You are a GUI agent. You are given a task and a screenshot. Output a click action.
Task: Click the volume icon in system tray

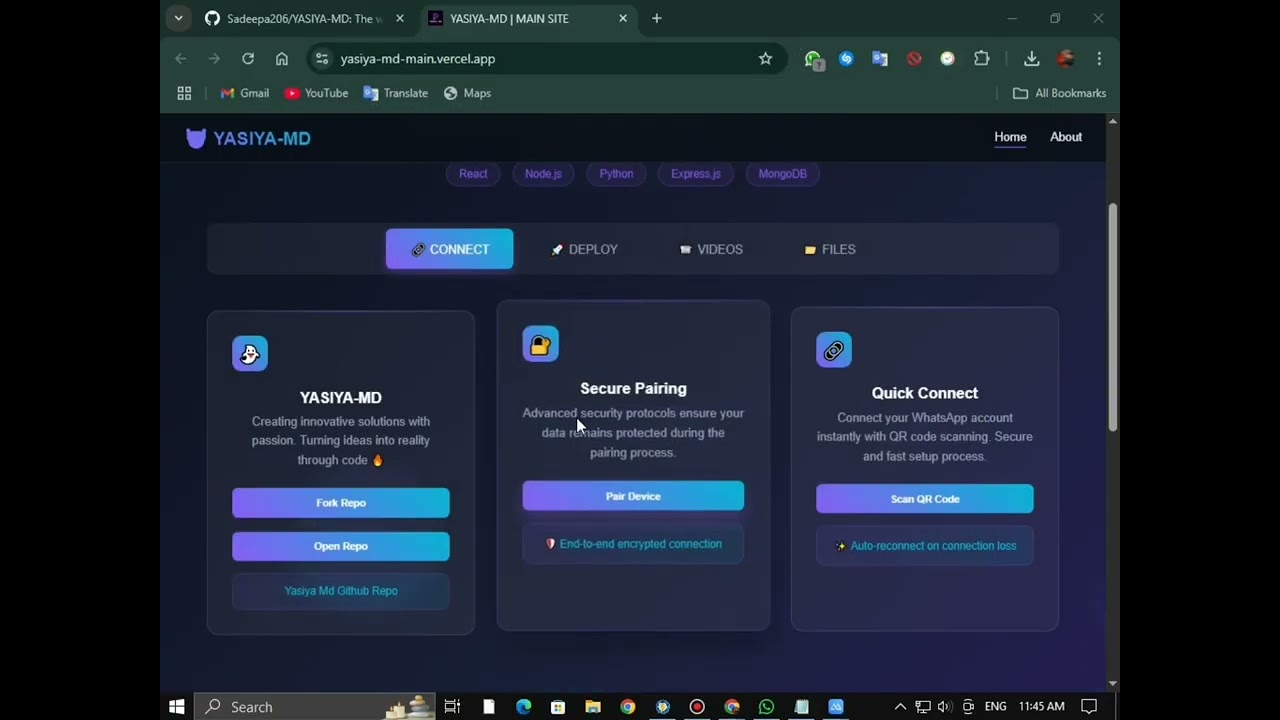[945, 707]
